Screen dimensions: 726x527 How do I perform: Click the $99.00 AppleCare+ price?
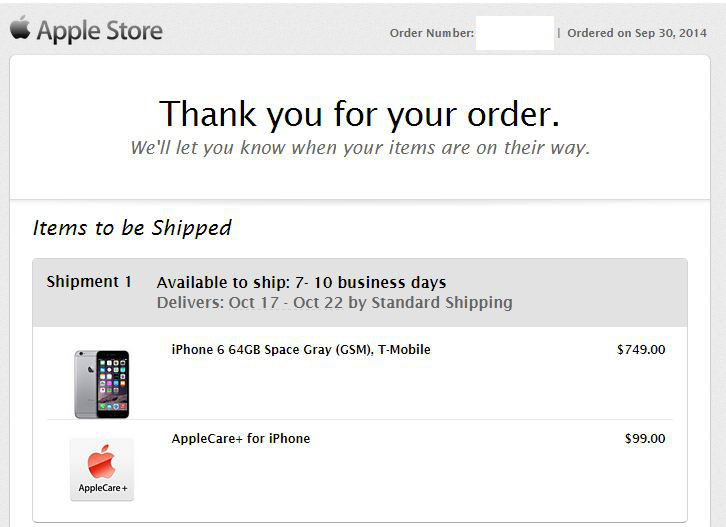645,439
